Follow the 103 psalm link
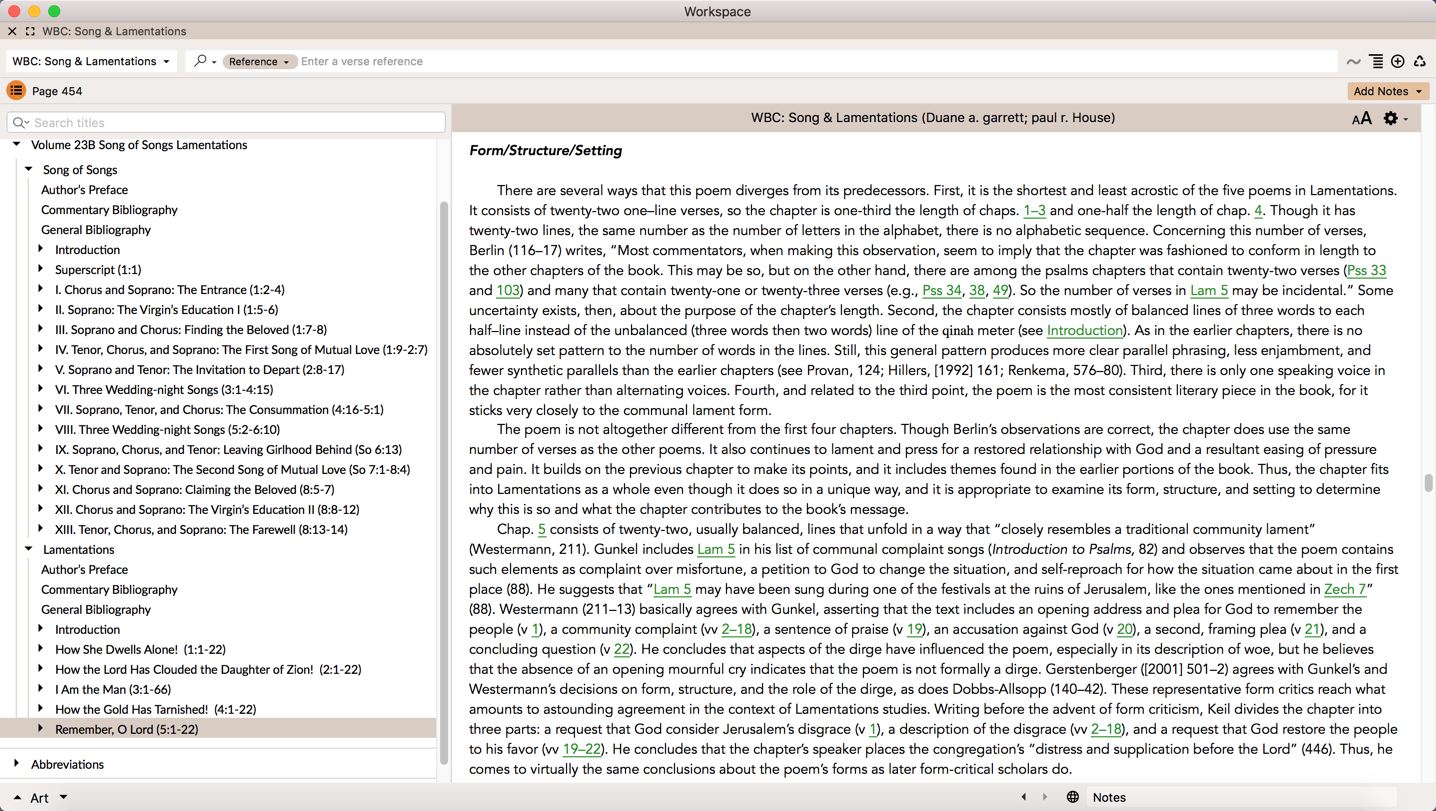1436x811 pixels. (x=508, y=290)
